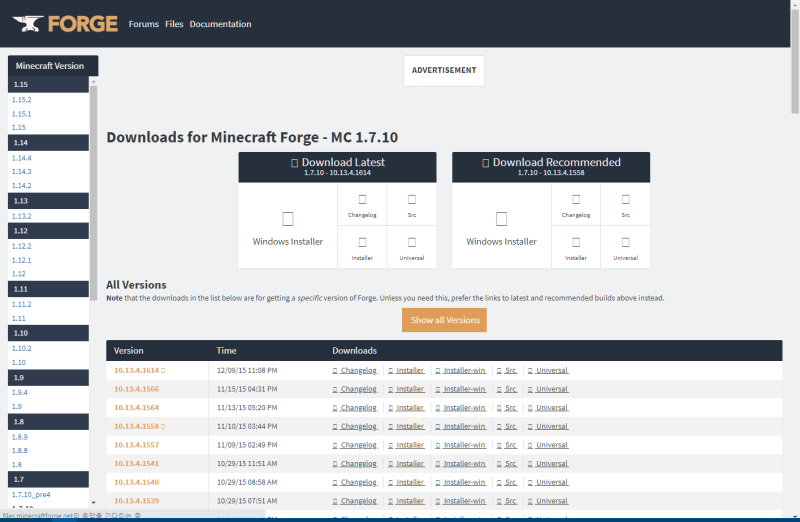The height and width of the screenshot is (522, 800).
Task: Select Minecraft version 1.11.2
Action: point(21,305)
